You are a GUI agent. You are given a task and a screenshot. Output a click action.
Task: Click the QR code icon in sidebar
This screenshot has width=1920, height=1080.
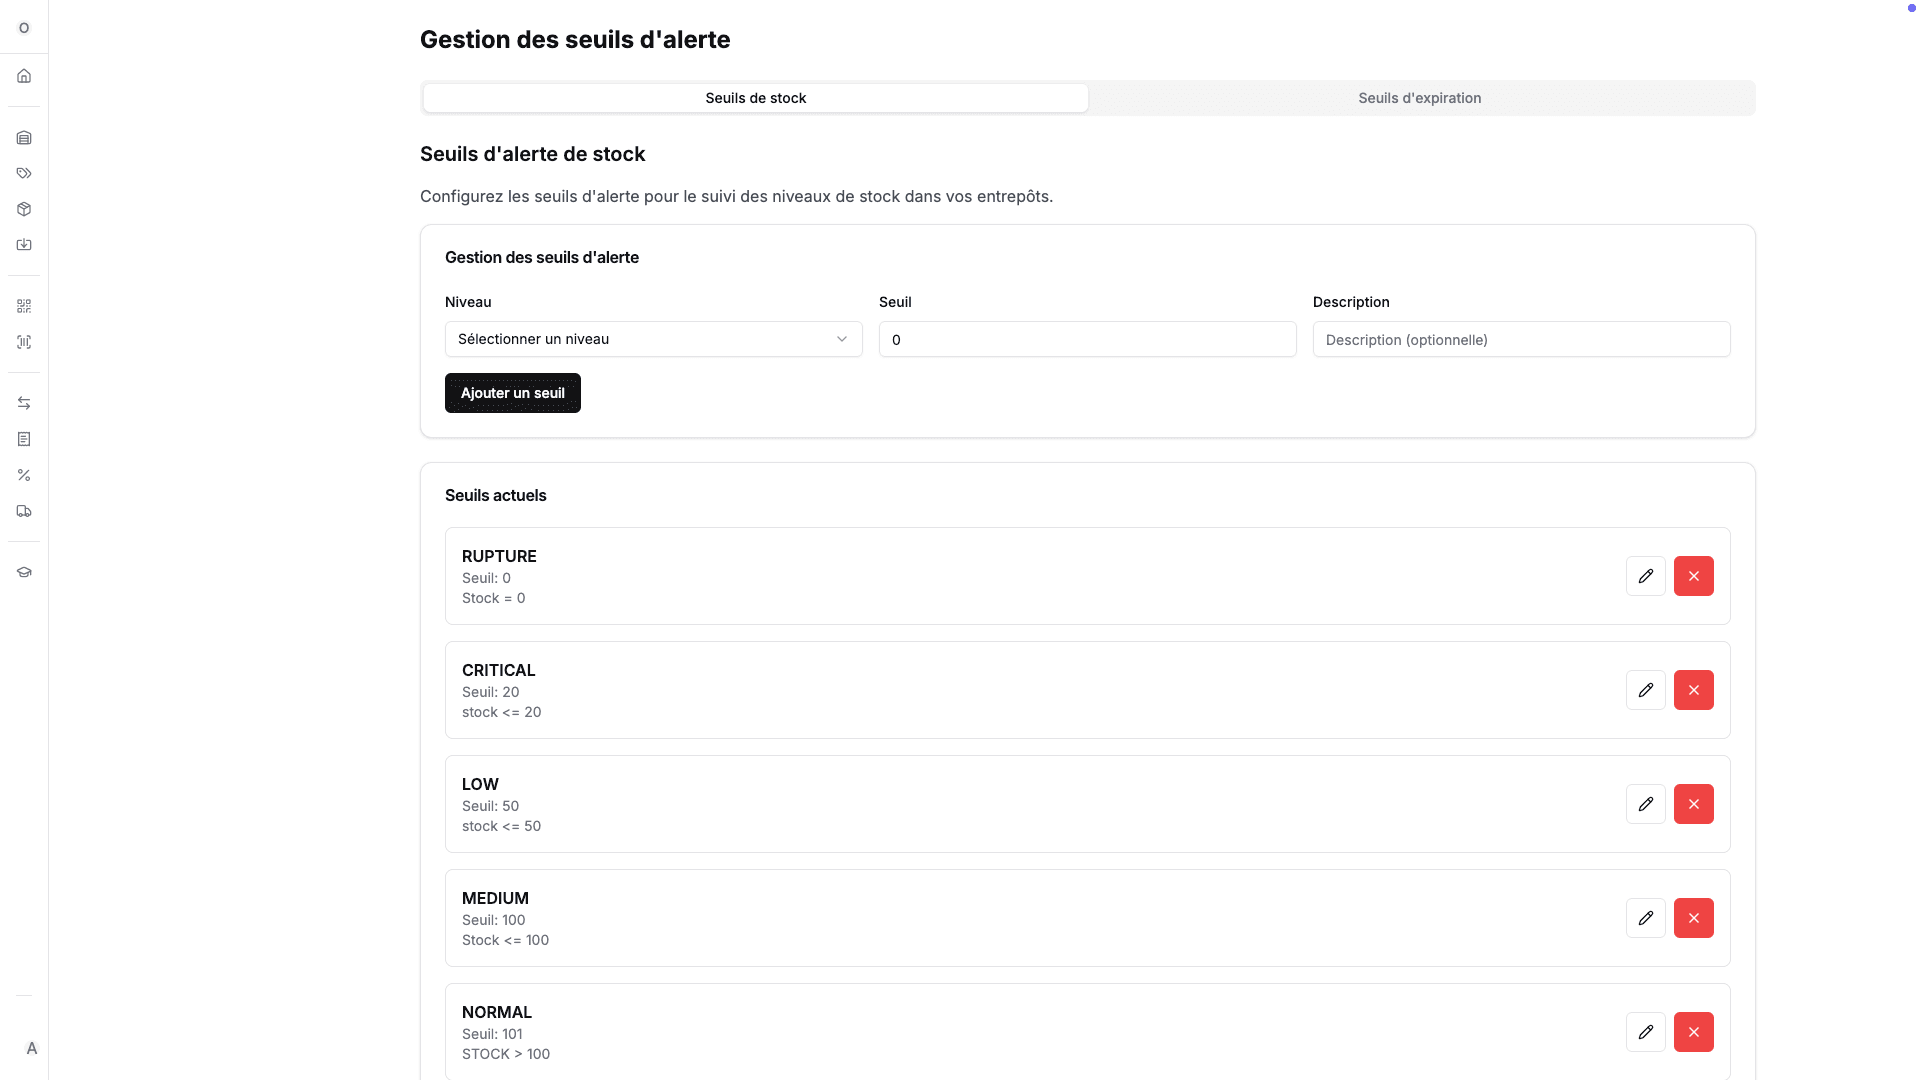(x=24, y=306)
